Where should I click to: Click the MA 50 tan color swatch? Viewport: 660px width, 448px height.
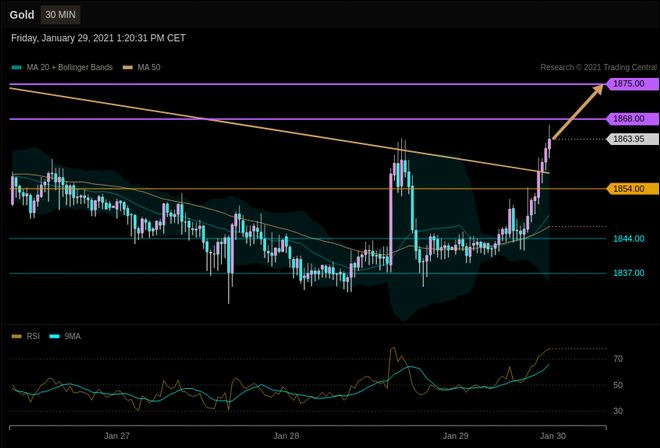[x=128, y=67]
